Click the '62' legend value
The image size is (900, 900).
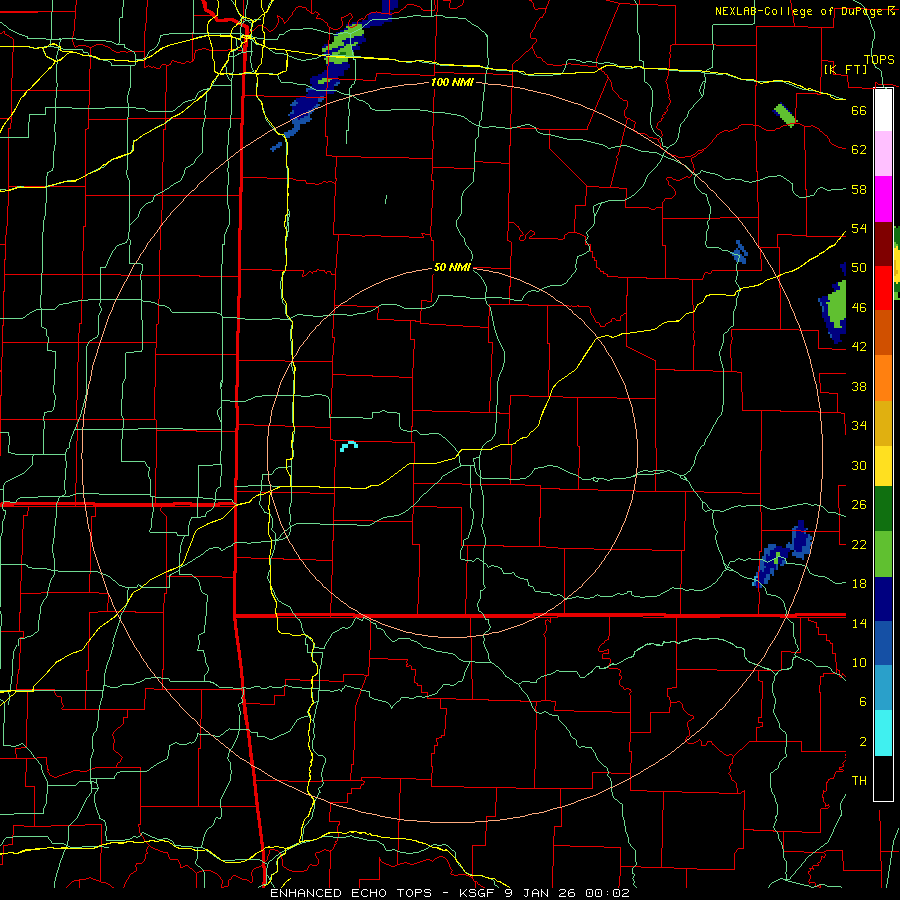[859, 150]
